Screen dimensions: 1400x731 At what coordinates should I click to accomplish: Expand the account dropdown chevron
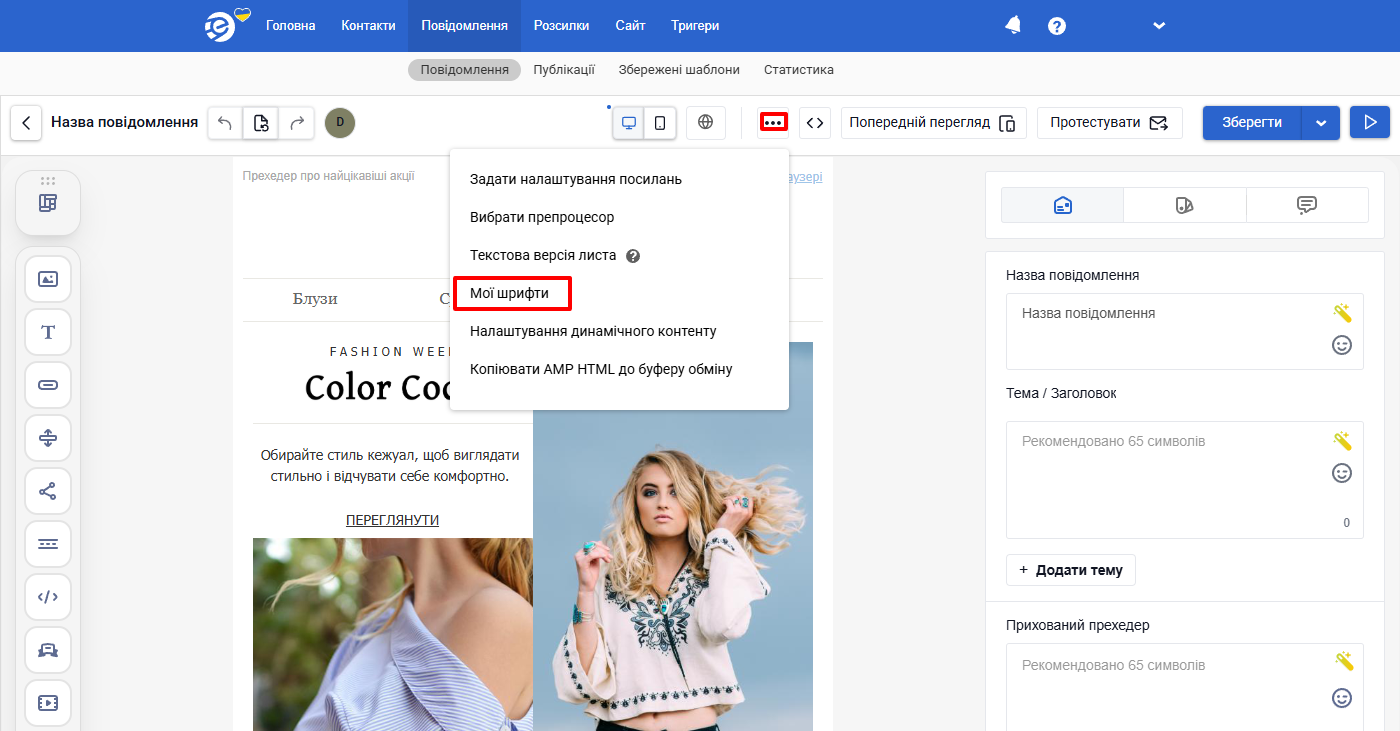click(1159, 26)
